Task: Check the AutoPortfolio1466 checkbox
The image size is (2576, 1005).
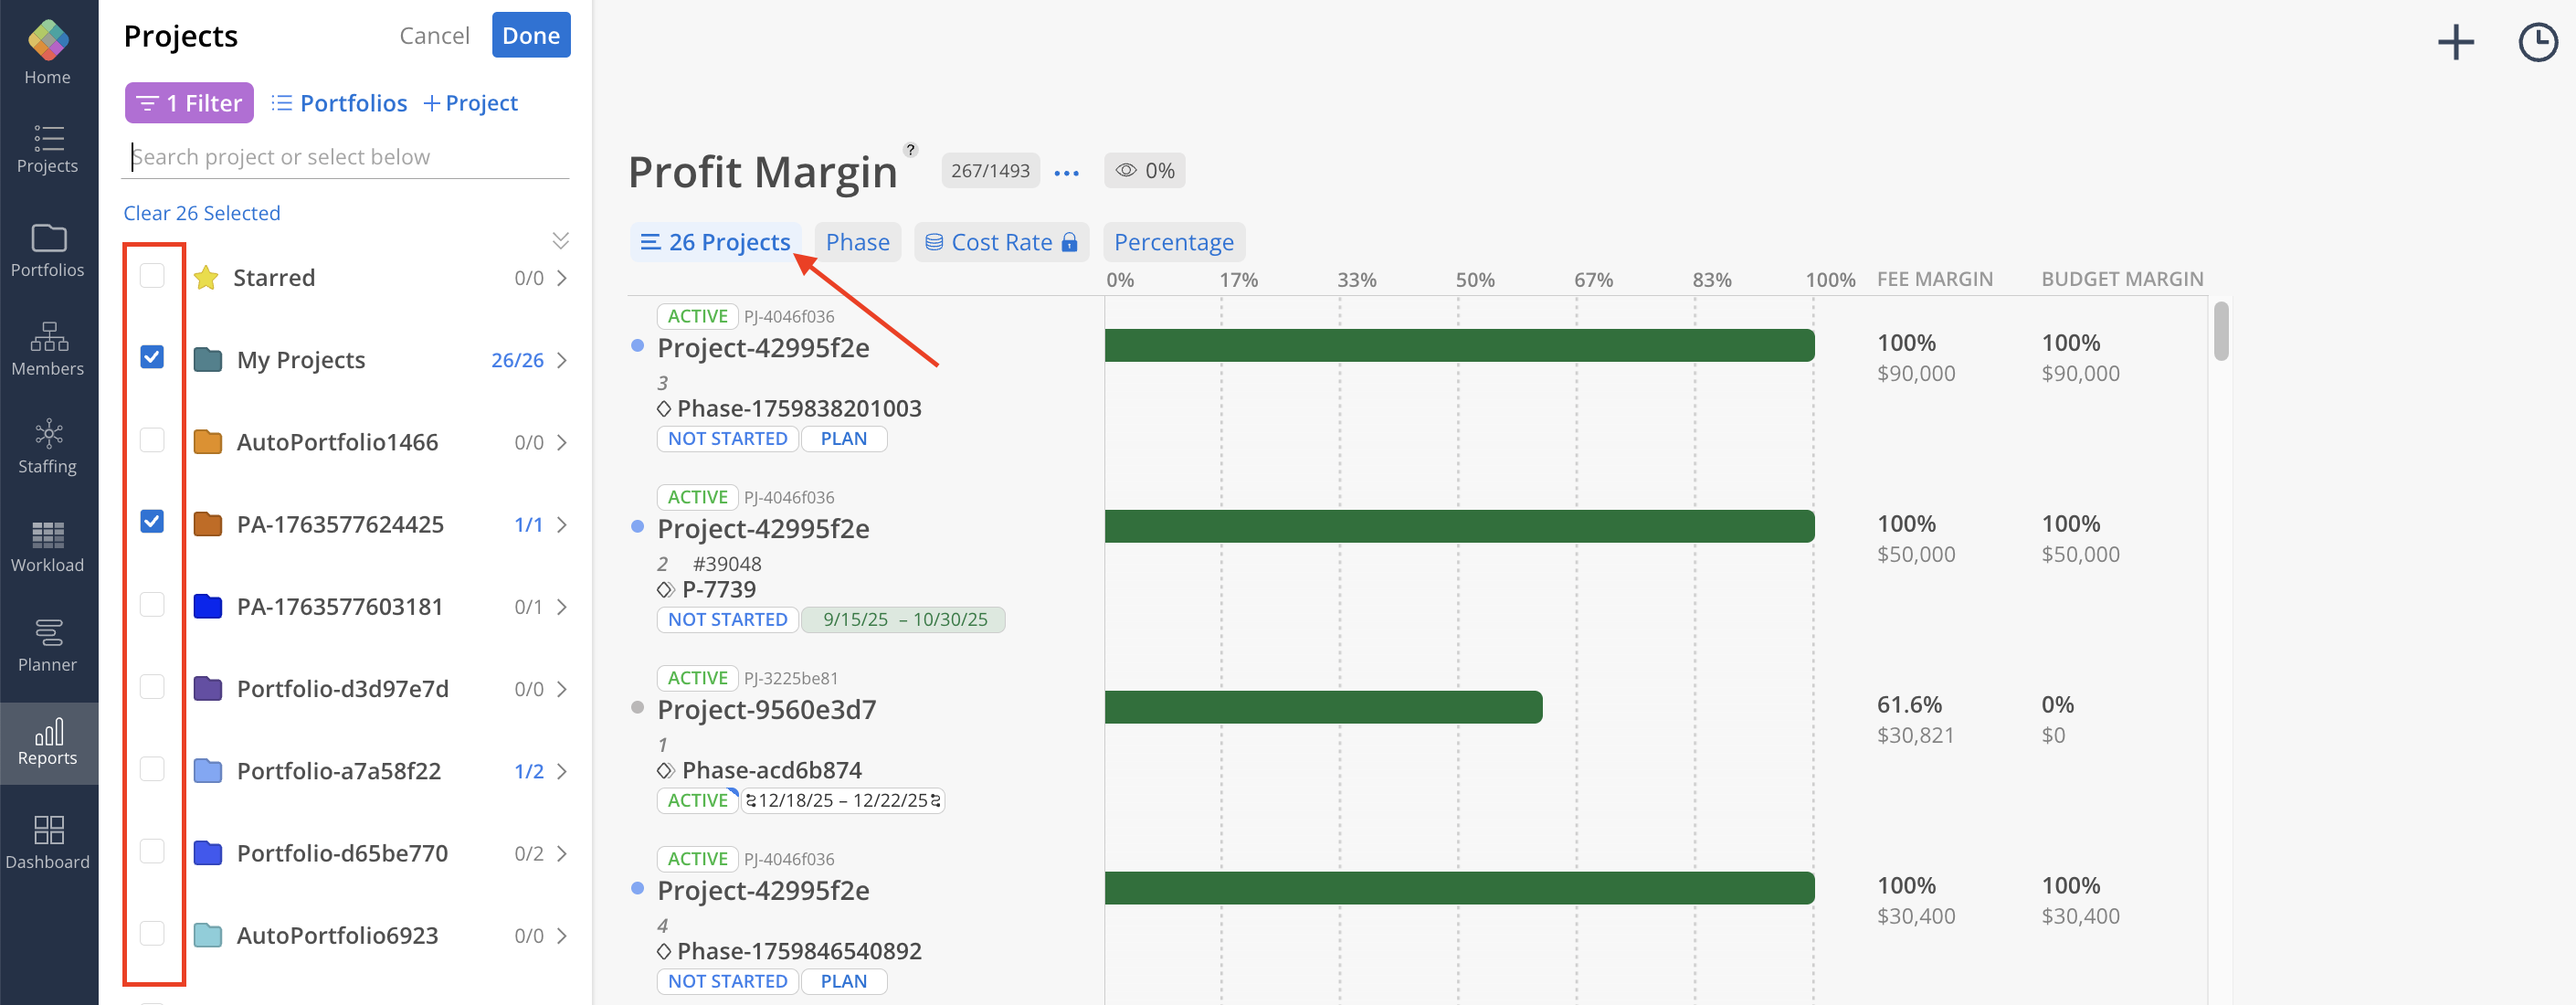Action: pos(152,440)
